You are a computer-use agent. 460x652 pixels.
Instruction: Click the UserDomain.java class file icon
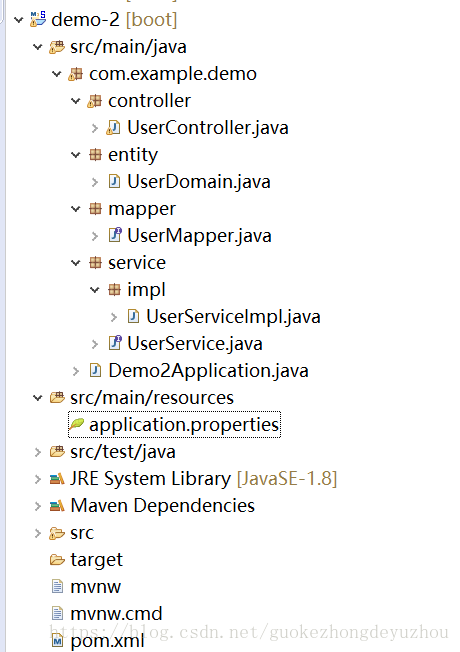click(114, 182)
